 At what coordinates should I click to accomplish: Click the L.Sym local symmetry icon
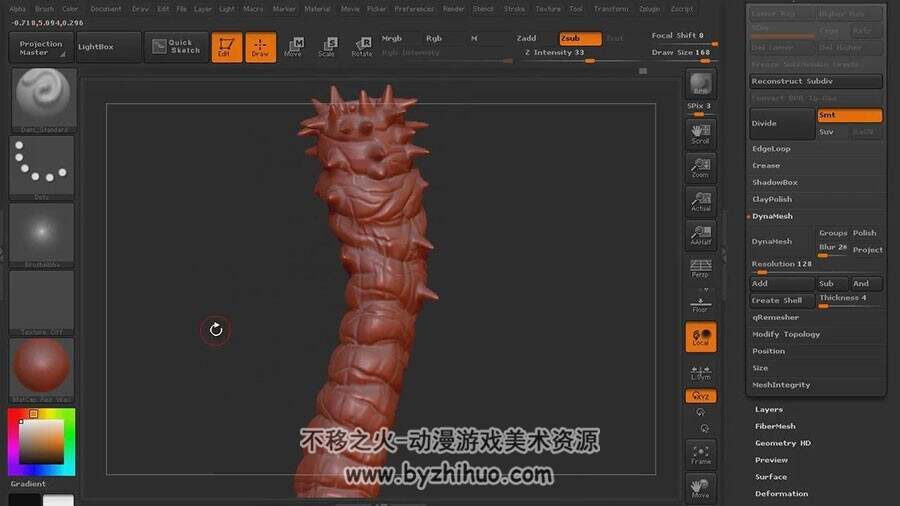700,373
